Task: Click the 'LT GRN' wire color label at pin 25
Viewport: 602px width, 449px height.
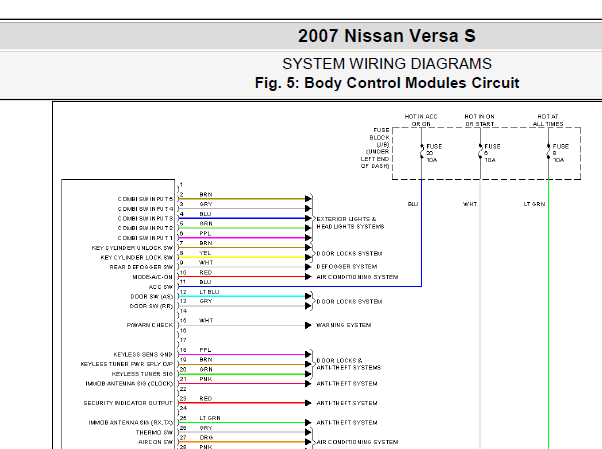Action: click(x=210, y=418)
